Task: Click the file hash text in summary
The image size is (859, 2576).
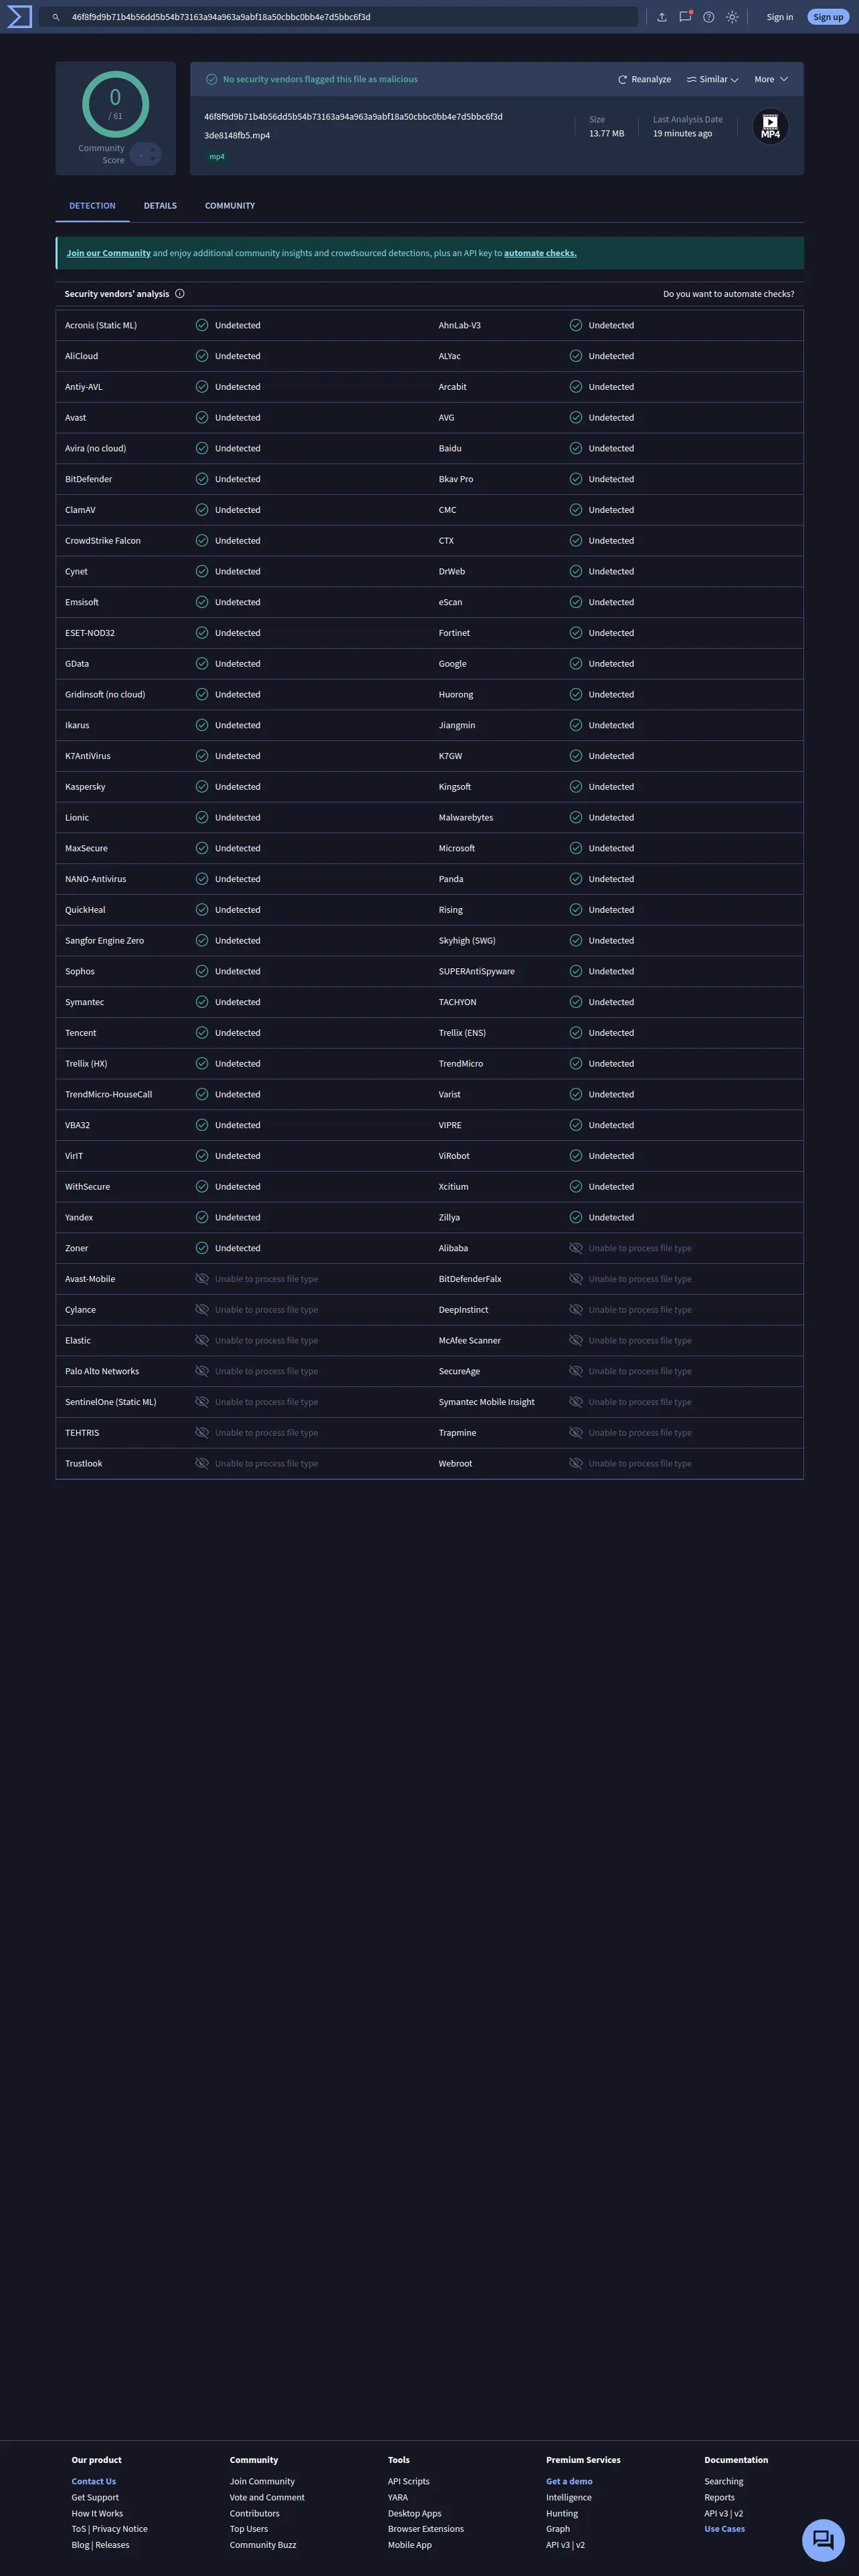Action: pos(353,117)
